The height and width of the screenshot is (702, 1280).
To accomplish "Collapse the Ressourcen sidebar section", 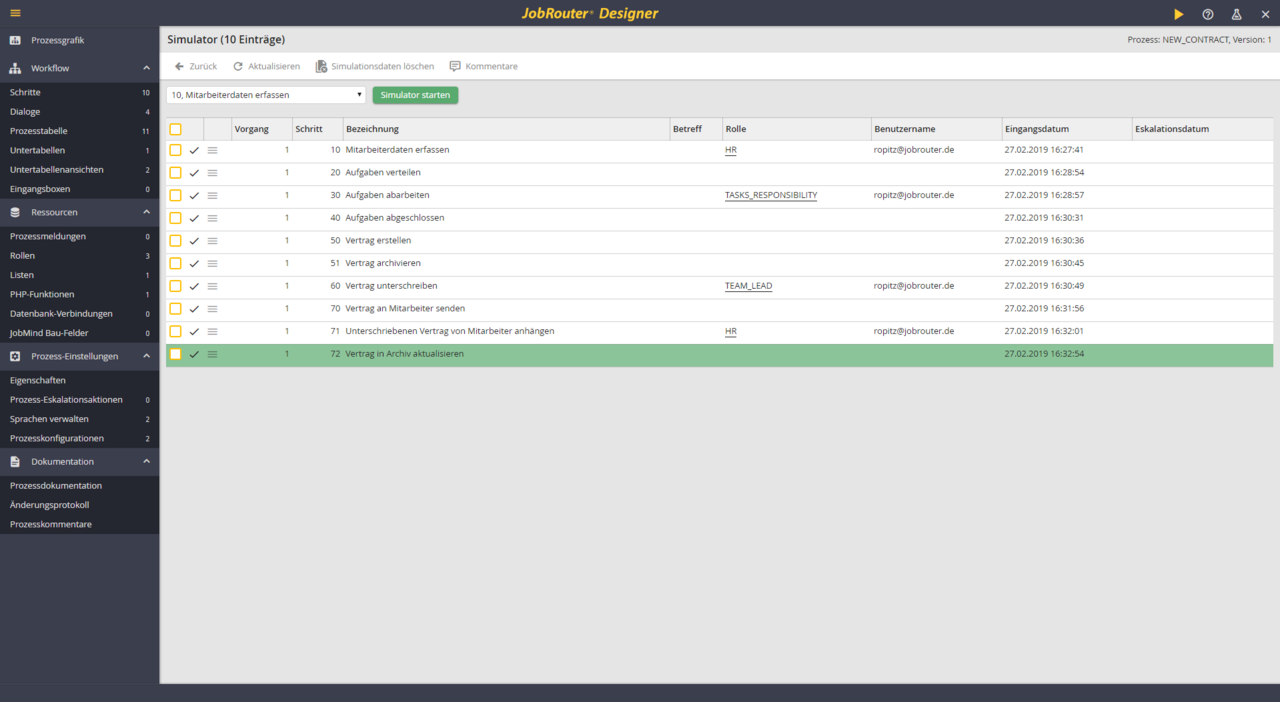I will point(146,212).
